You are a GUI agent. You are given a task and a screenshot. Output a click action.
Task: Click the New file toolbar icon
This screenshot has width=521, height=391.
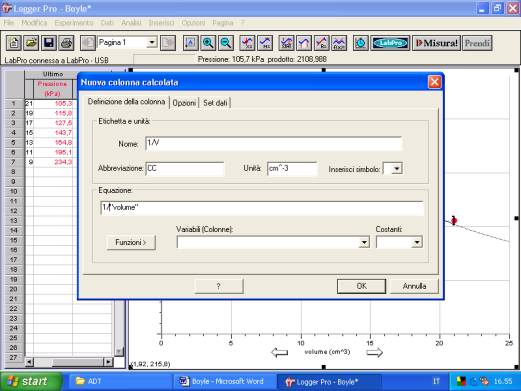(14, 43)
